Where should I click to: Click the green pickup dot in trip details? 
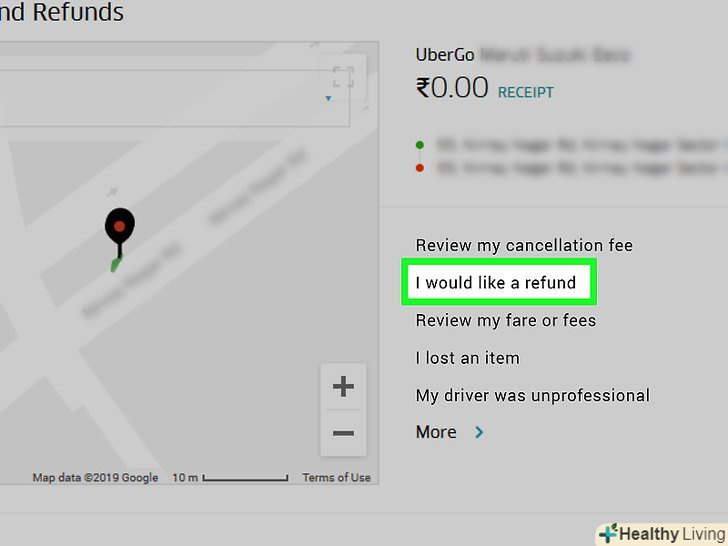(420, 145)
